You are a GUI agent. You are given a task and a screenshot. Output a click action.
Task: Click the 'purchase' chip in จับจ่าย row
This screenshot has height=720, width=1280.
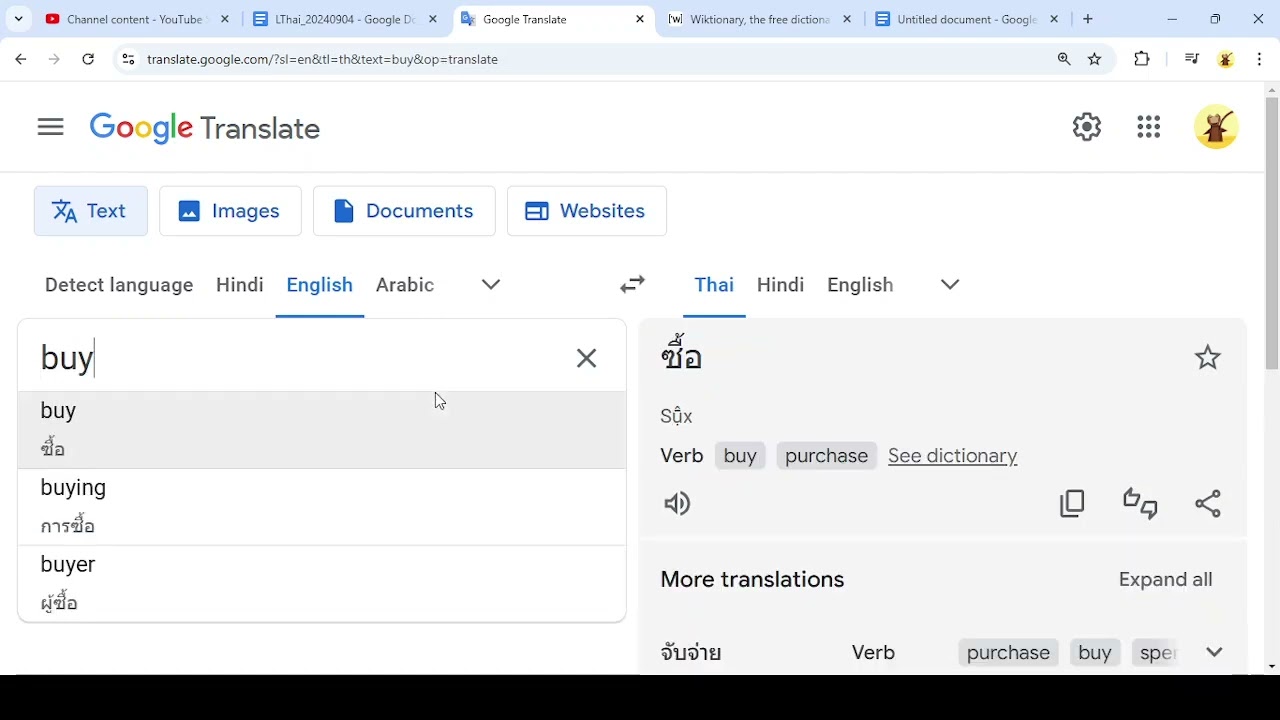pos(1008,653)
